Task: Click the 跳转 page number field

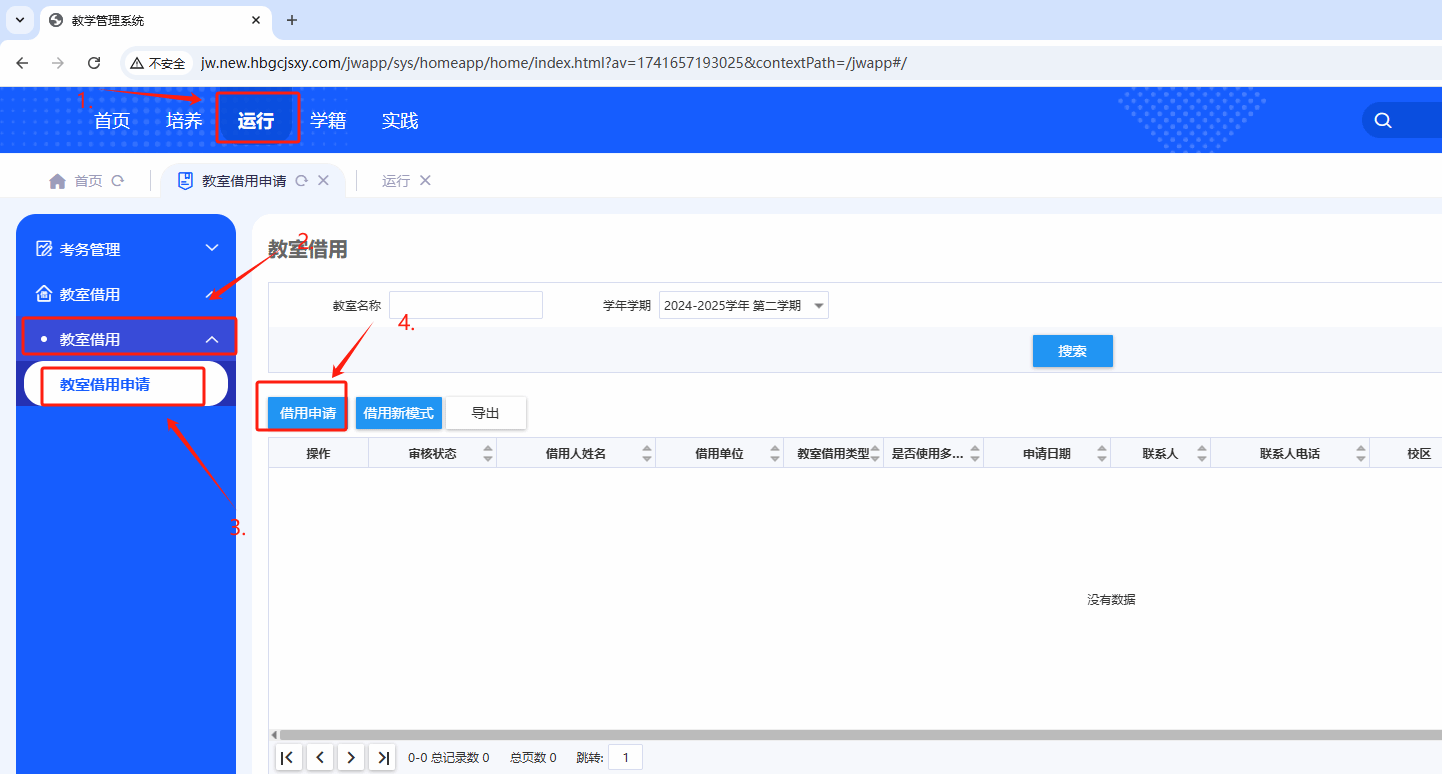Action: 626,757
